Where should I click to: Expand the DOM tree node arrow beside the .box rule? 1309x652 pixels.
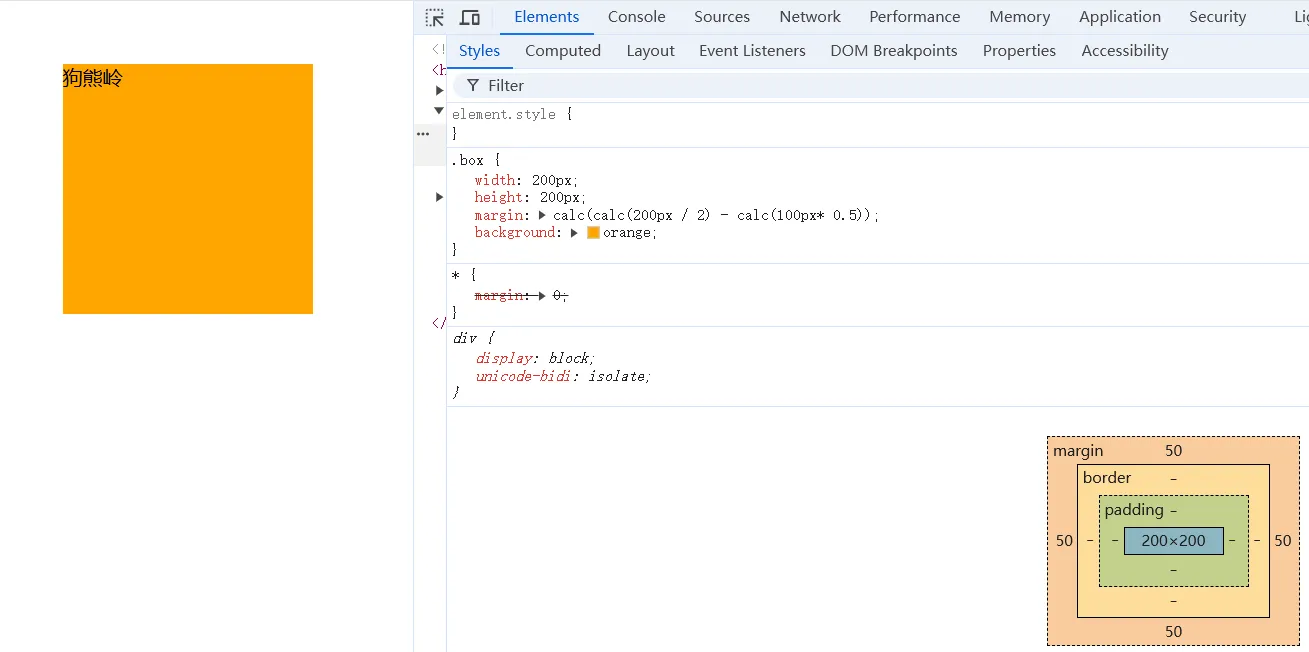coord(439,197)
